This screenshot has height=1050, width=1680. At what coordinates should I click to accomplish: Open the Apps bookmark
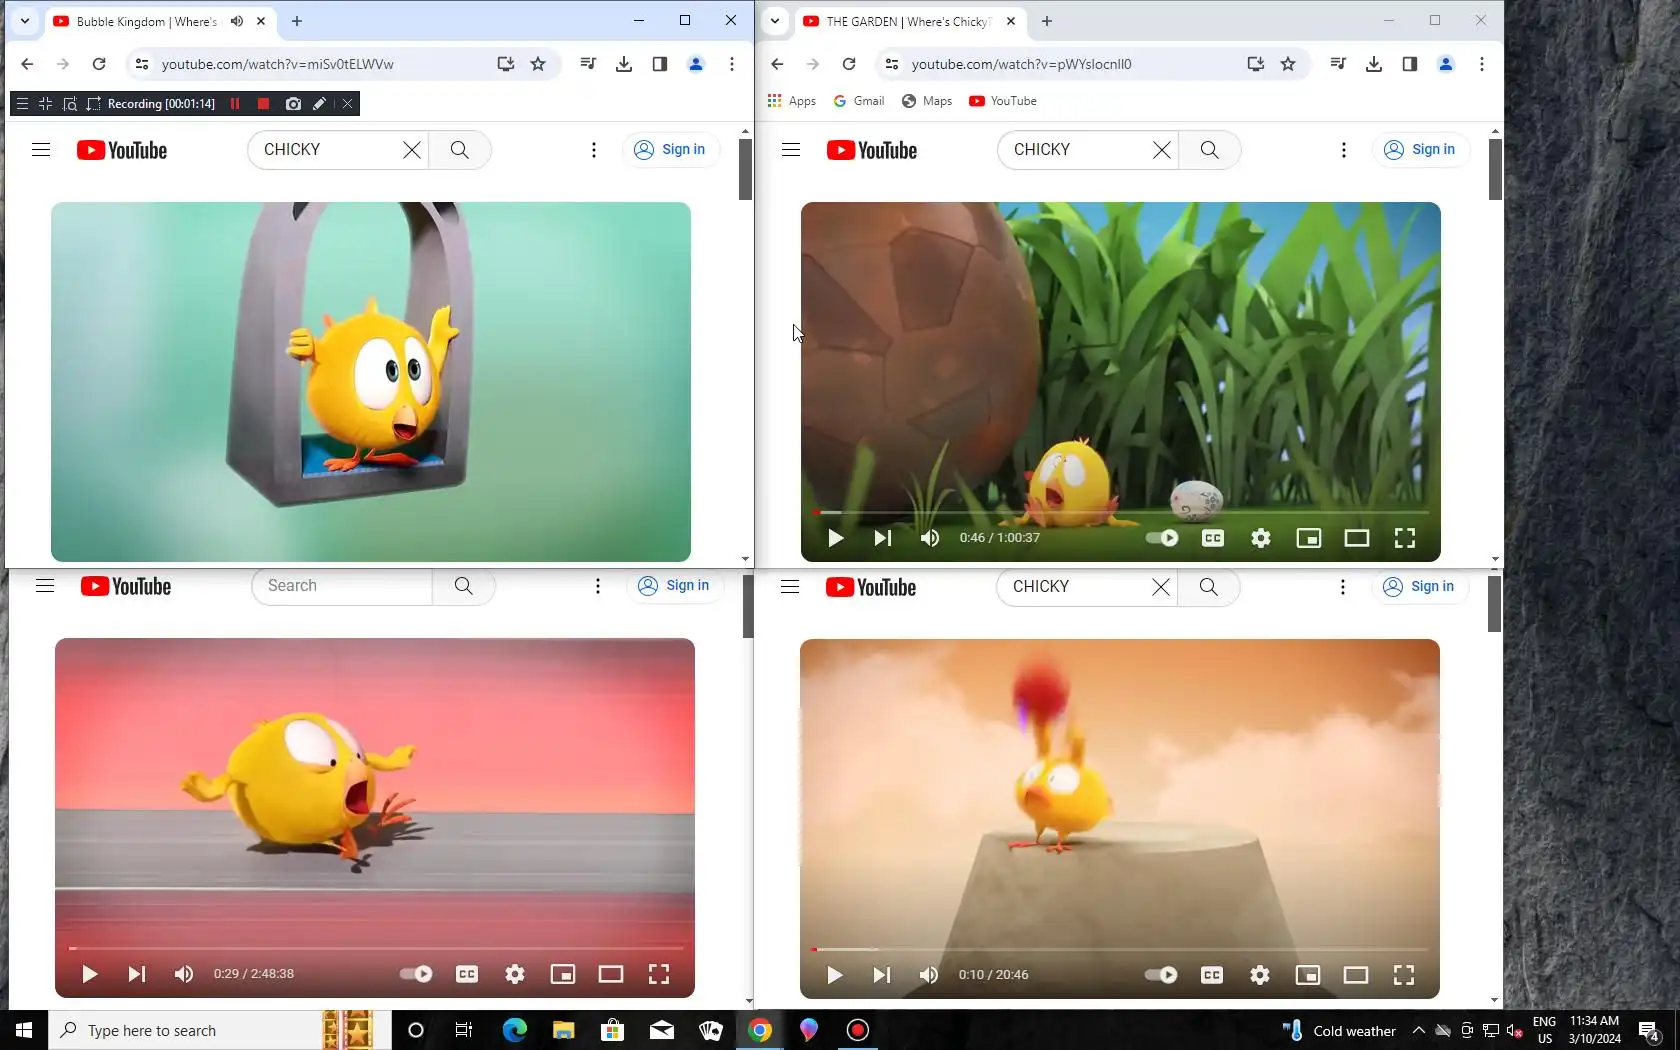(x=791, y=101)
